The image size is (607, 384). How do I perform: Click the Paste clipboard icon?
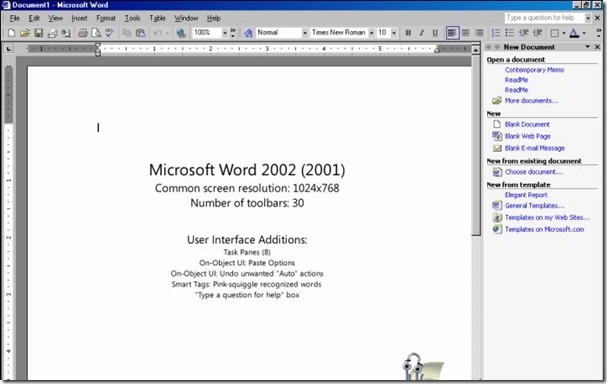141,33
